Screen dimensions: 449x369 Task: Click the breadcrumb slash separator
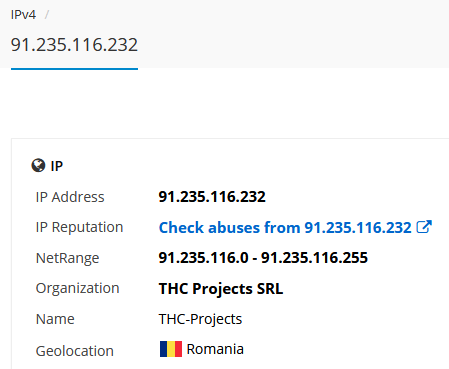pos(47,15)
